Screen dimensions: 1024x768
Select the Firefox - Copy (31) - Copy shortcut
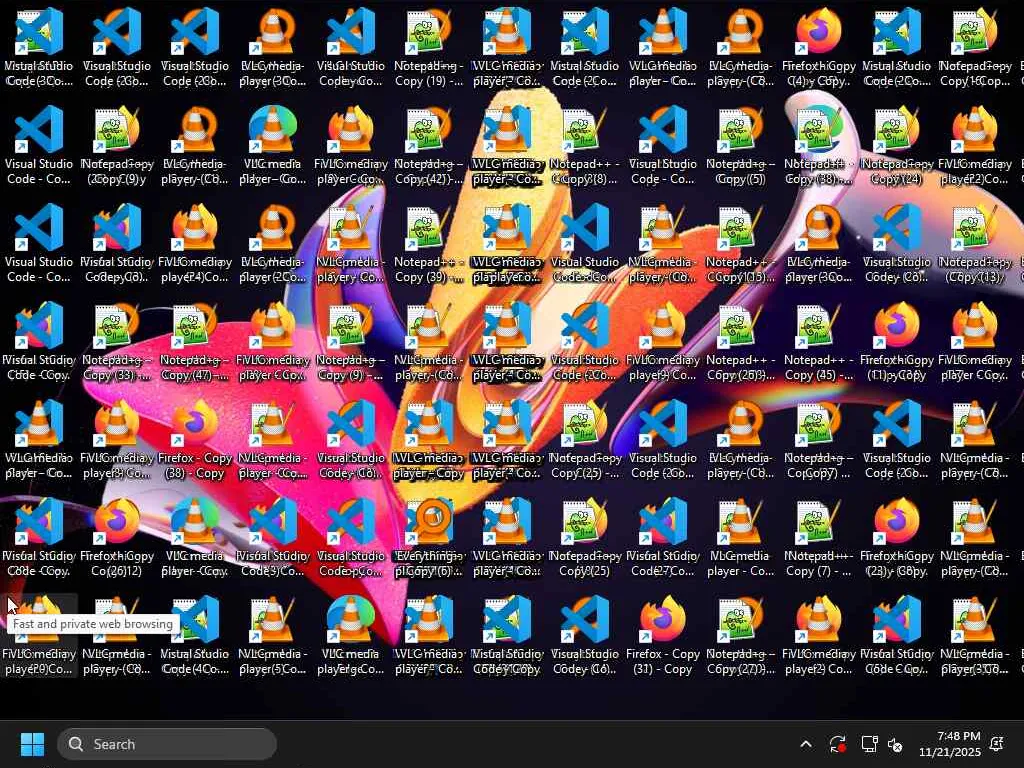click(x=663, y=637)
